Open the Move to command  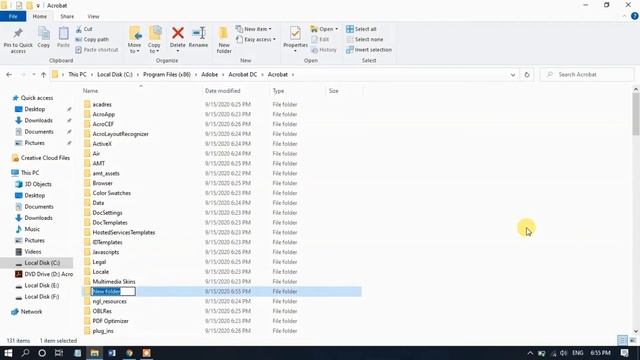pyautogui.click(x=134, y=40)
